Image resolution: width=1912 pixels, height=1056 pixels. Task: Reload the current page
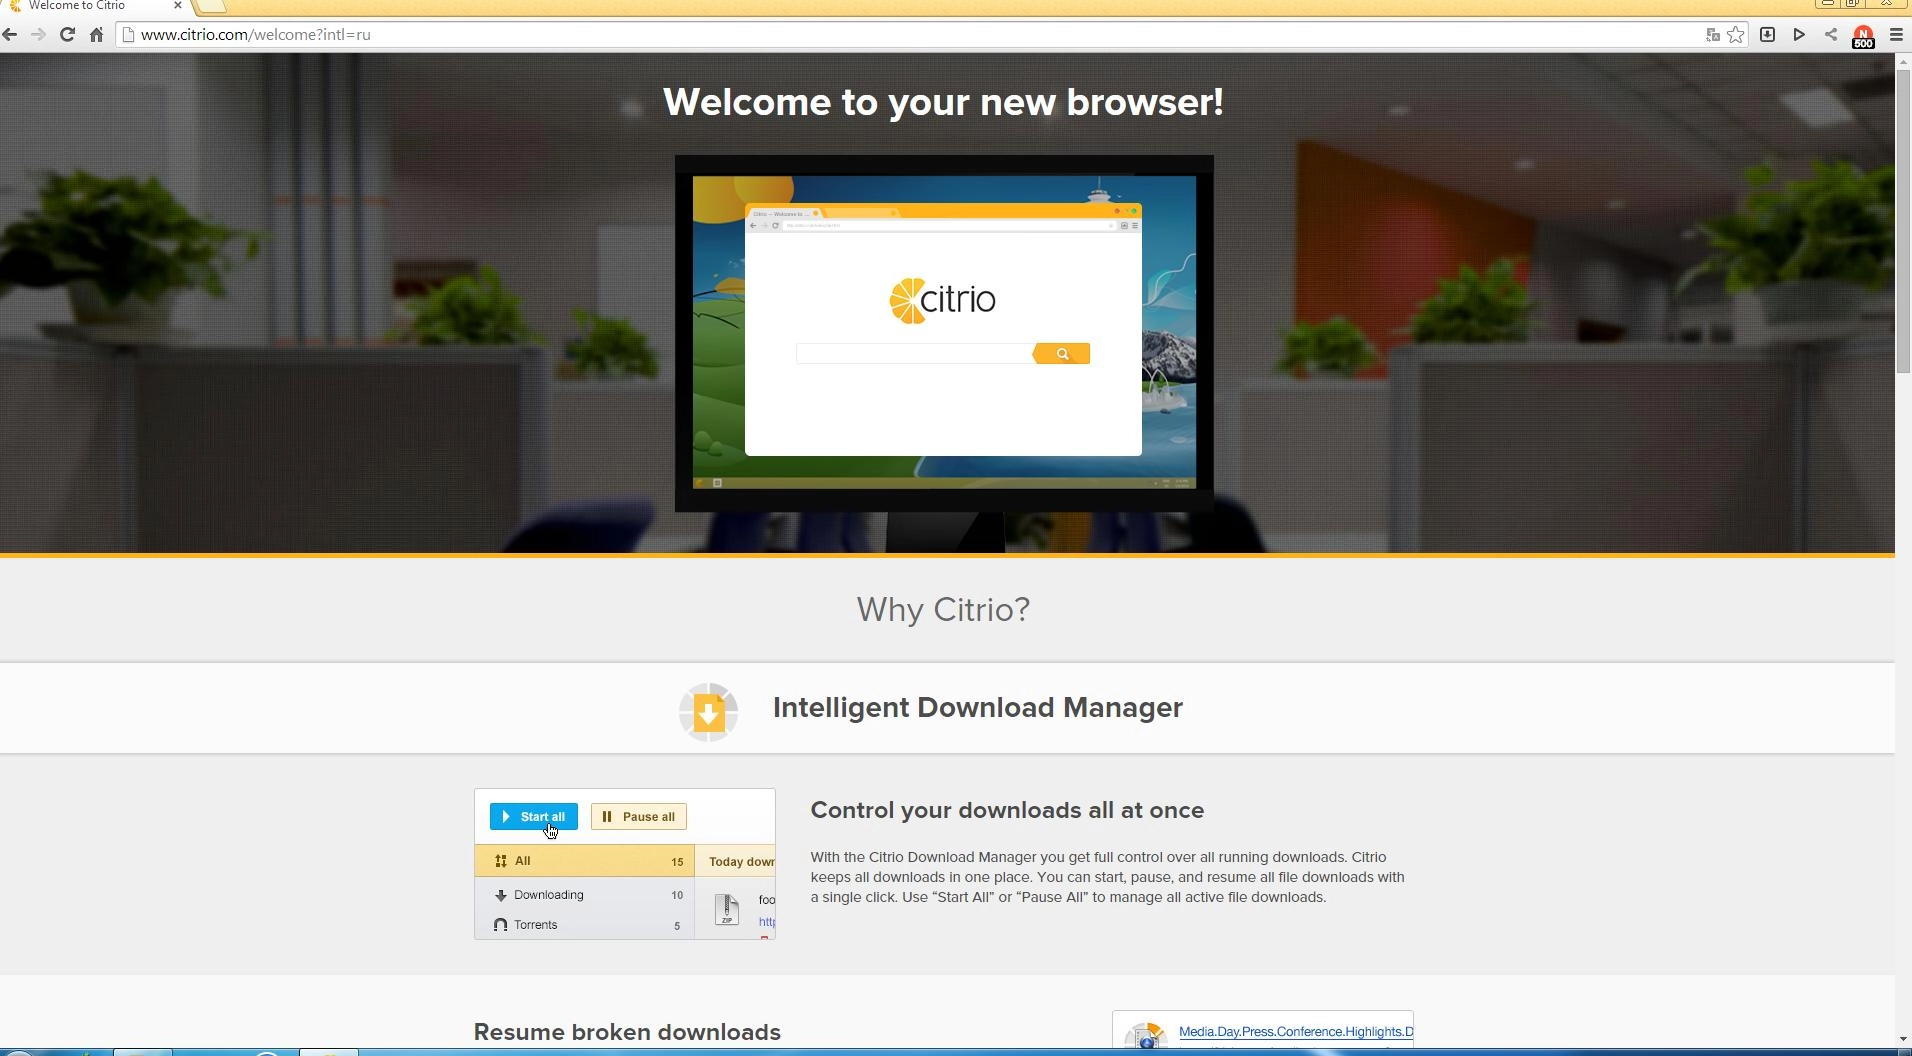click(67, 35)
